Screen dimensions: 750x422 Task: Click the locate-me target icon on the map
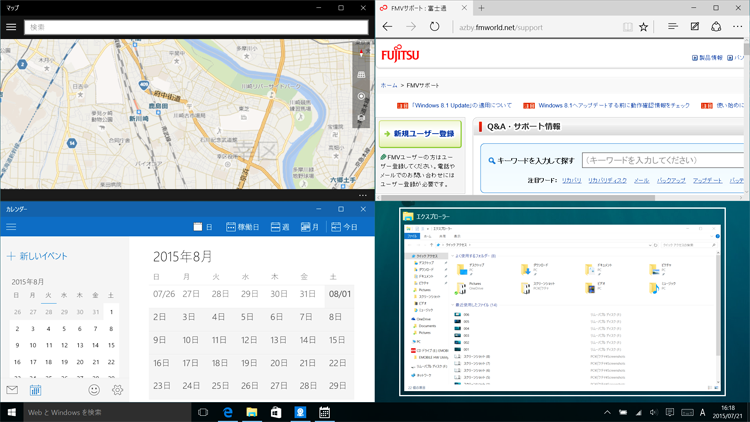coord(362,96)
